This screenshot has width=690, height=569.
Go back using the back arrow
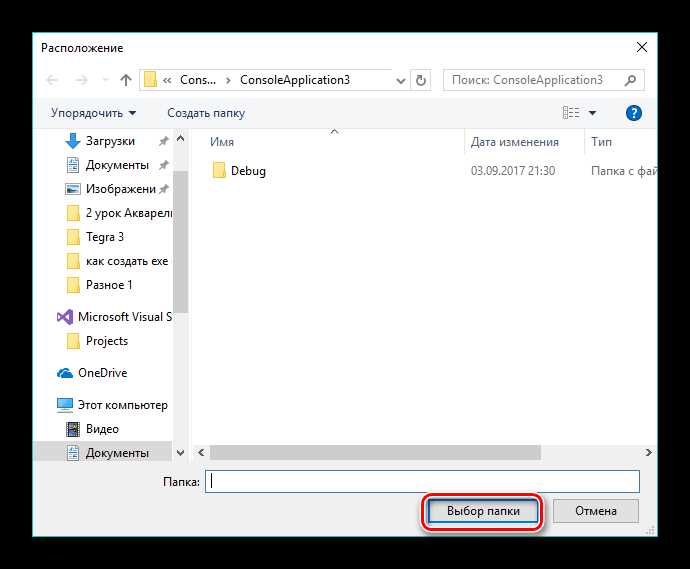(52, 80)
